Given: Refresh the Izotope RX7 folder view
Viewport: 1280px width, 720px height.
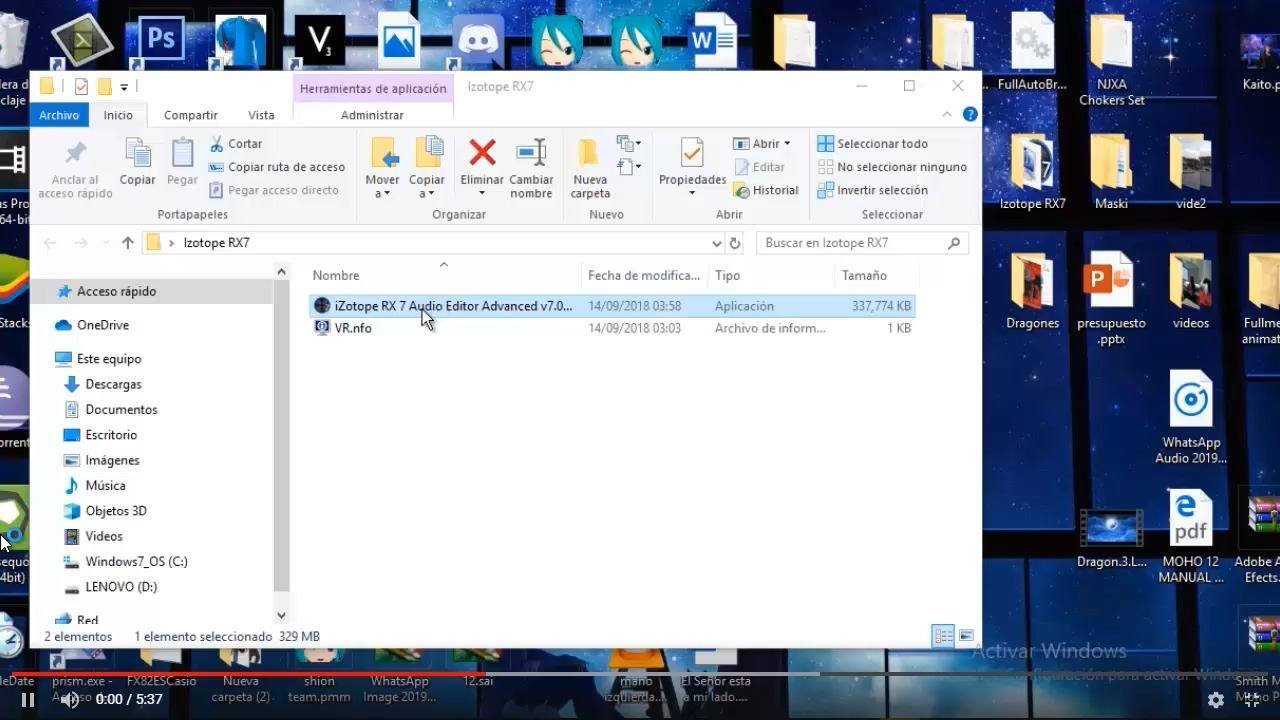Looking at the screenshot, I should (735, 243).
